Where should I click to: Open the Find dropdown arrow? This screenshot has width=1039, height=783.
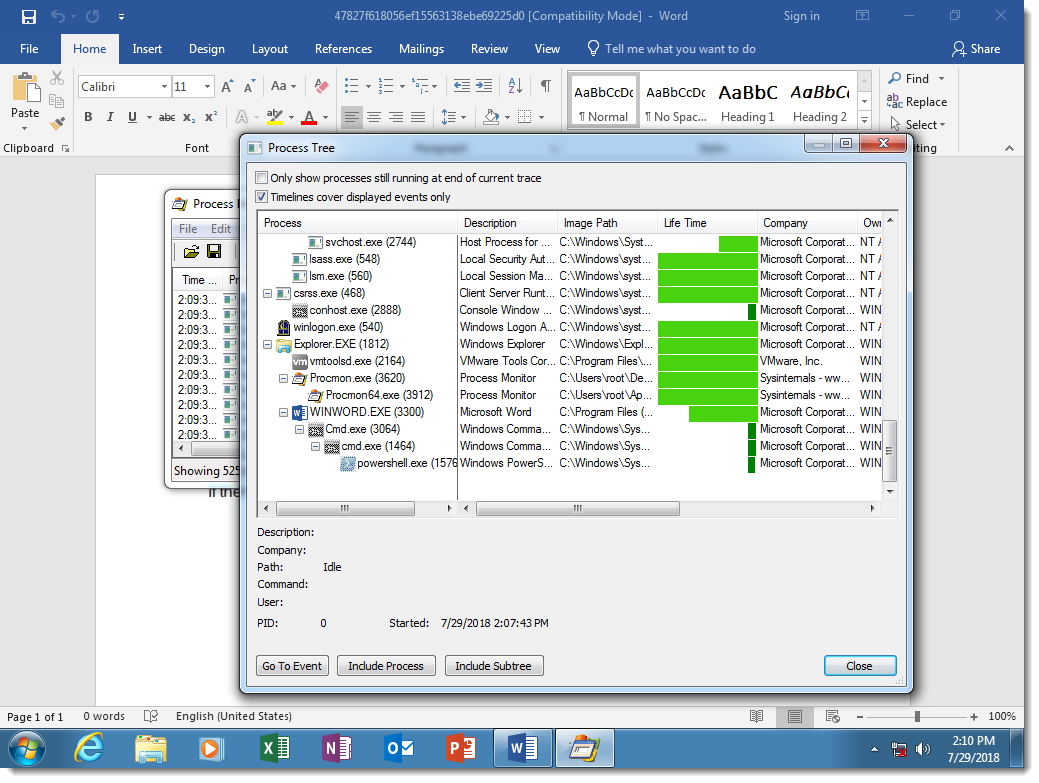pos(942,79)
